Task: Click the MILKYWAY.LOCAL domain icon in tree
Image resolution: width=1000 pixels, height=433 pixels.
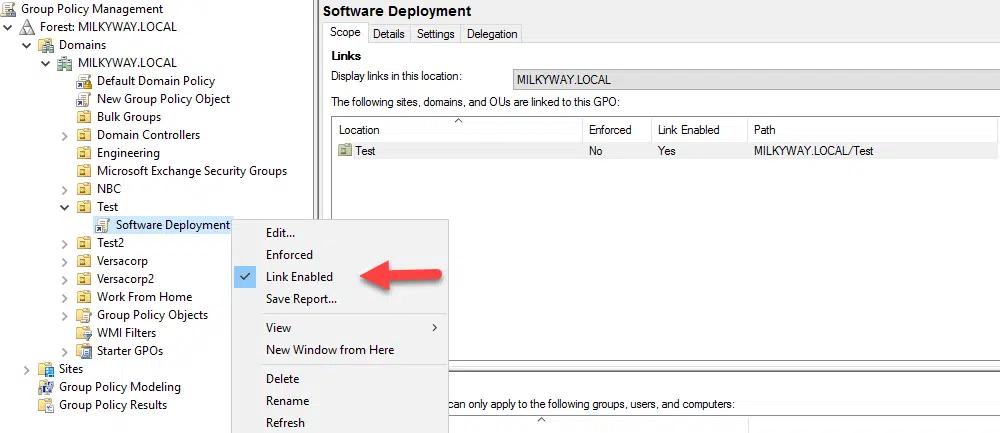Action: click(x=65, y=63)
